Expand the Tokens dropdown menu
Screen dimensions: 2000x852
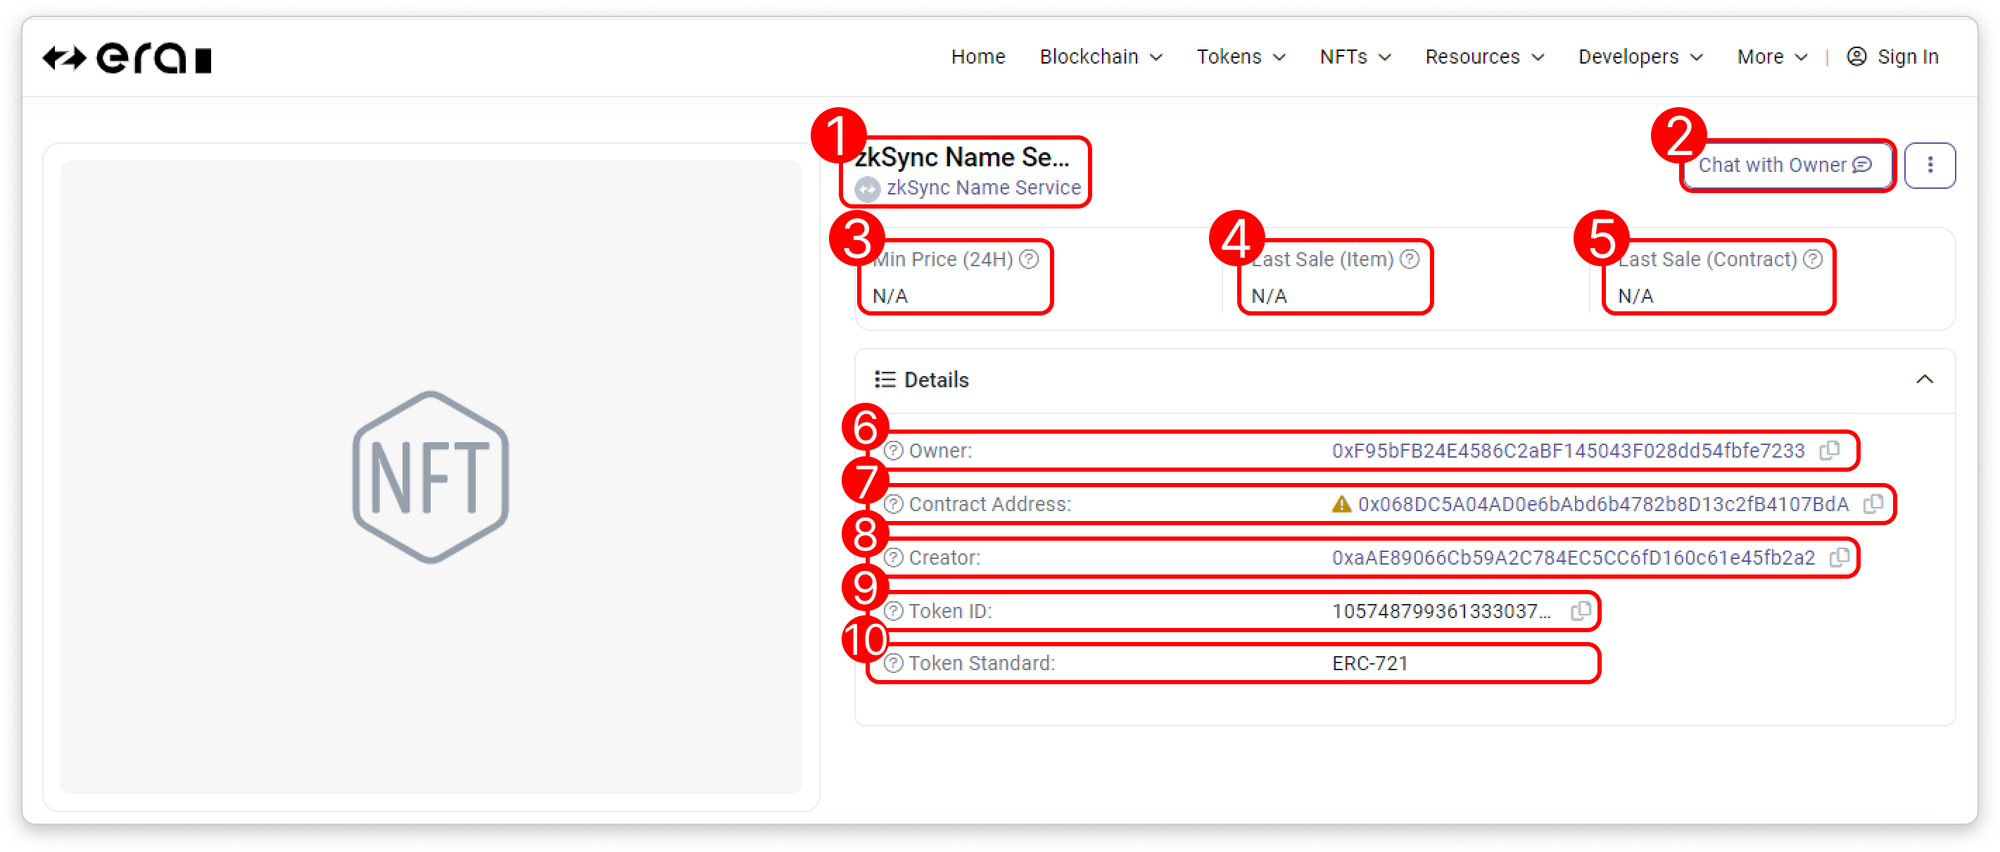pos(1240,57)
